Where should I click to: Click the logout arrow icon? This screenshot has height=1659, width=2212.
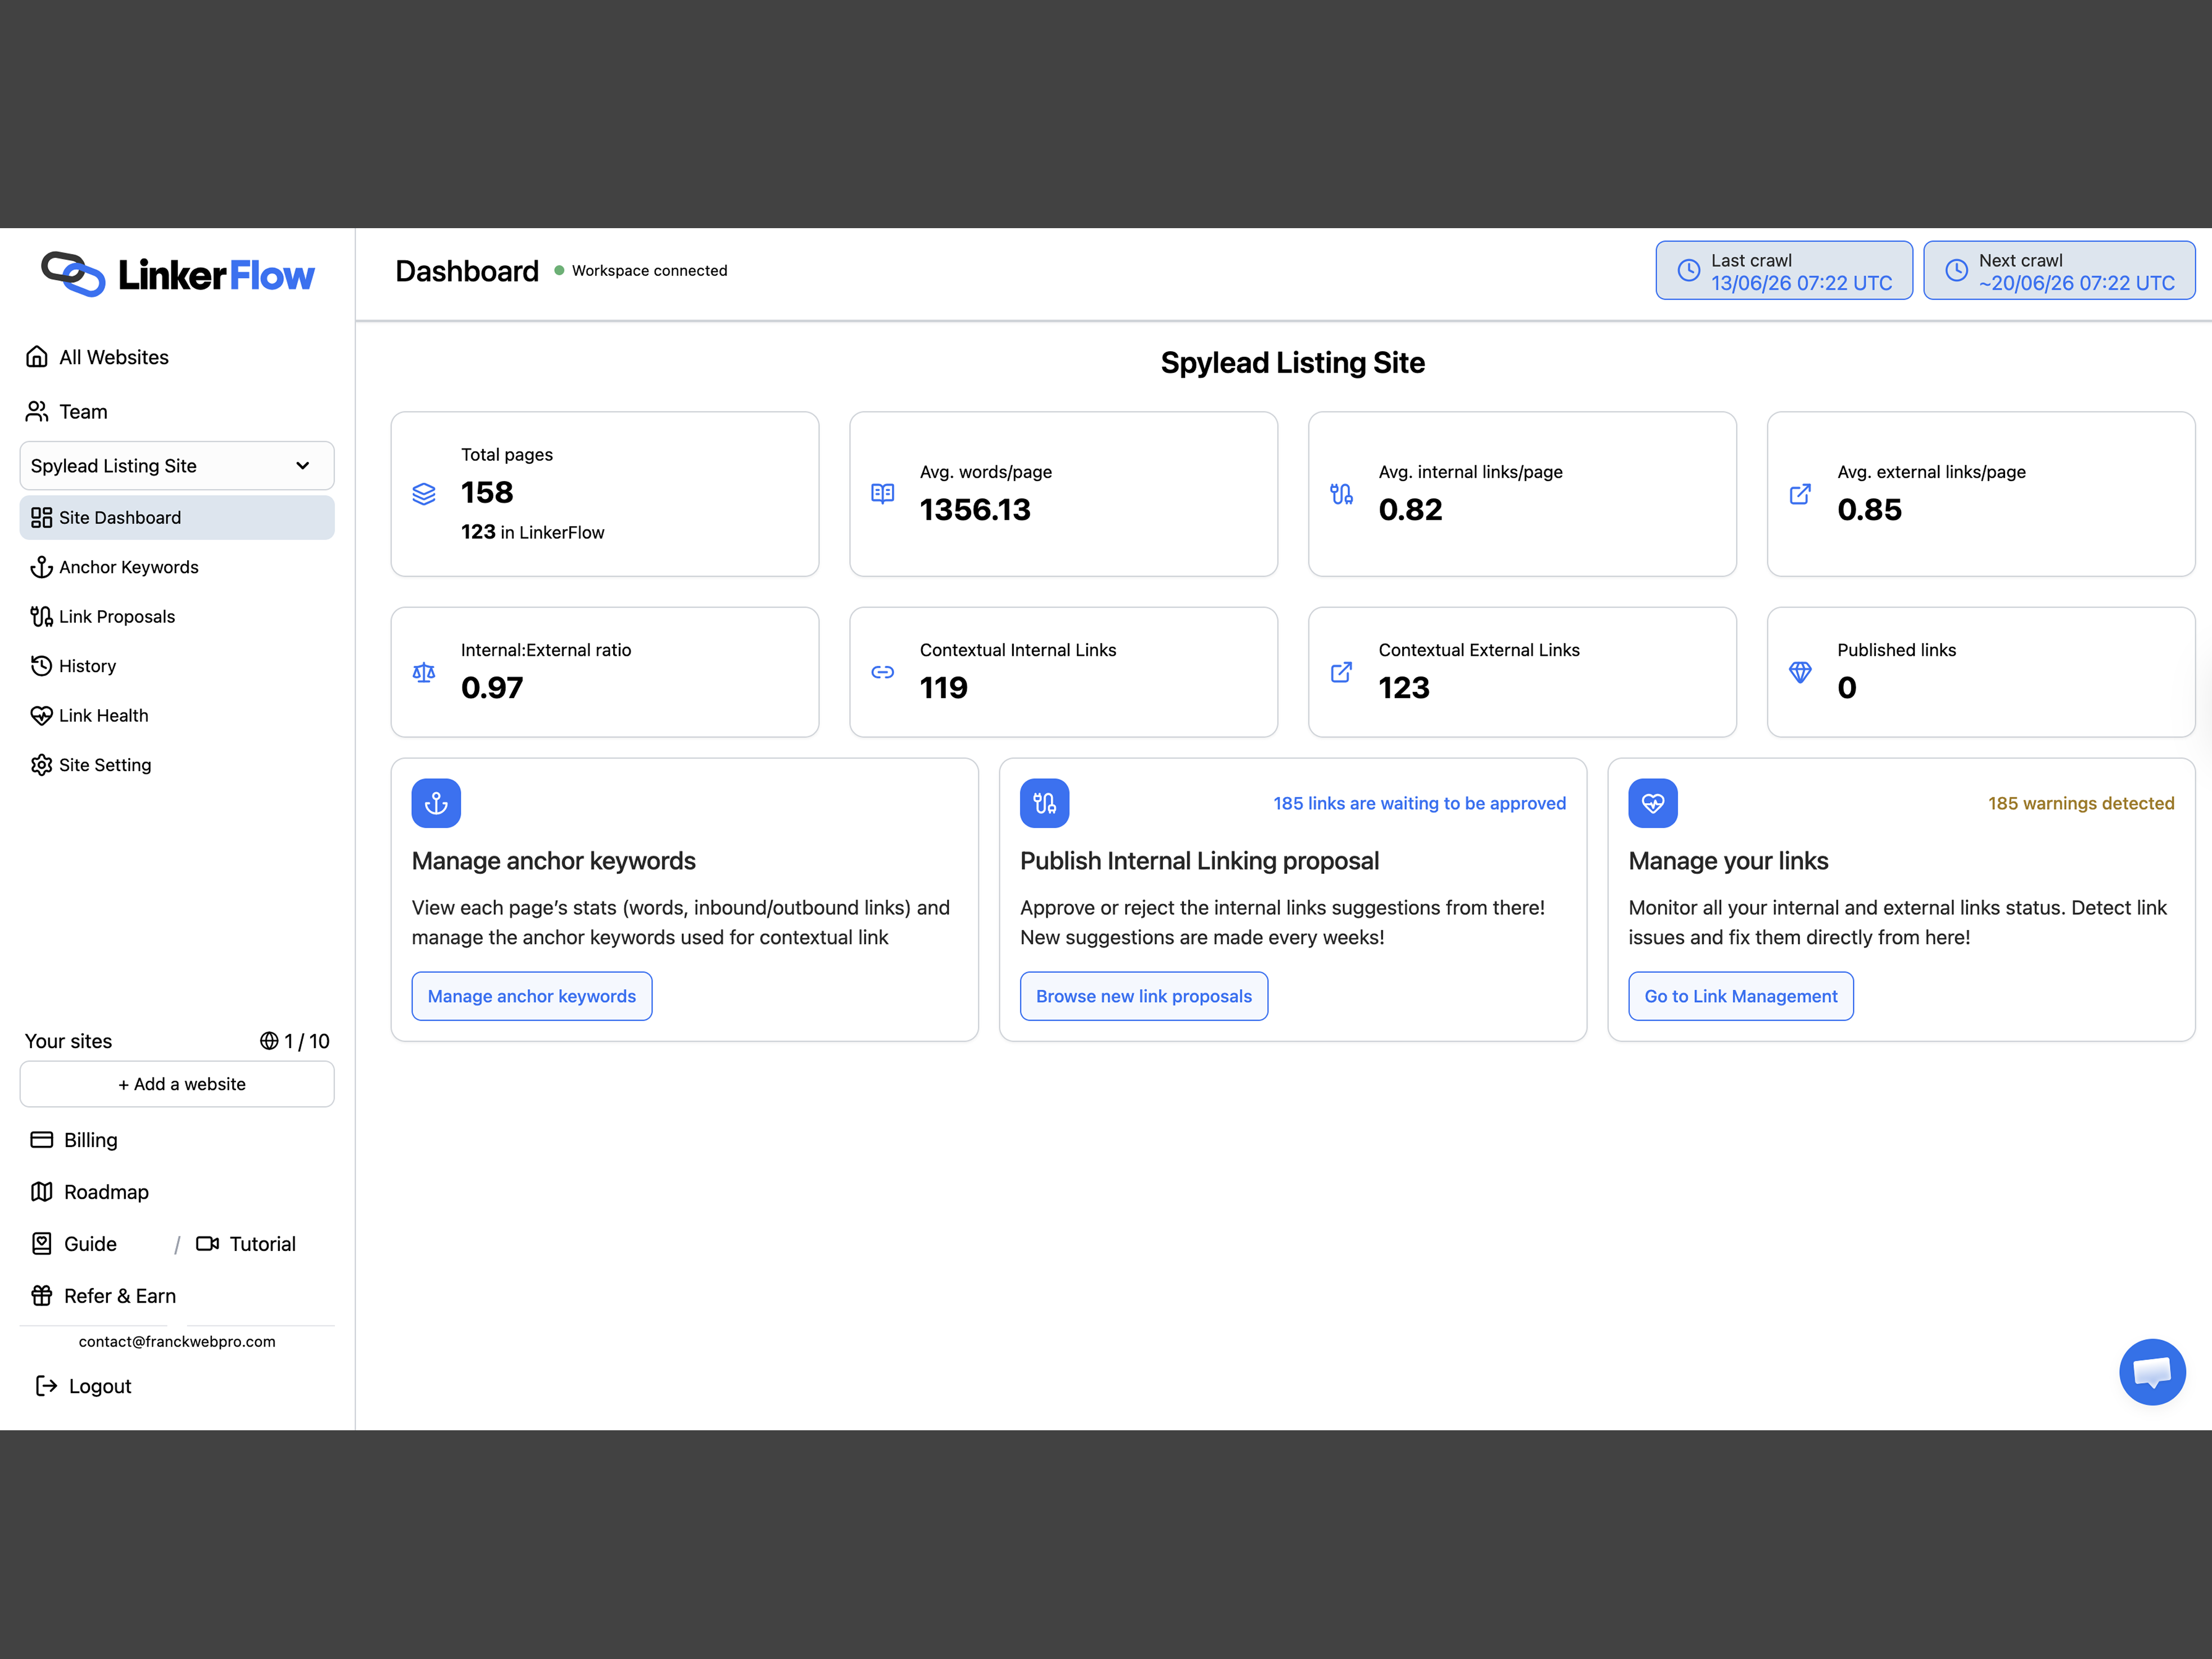click(46, 1386)
